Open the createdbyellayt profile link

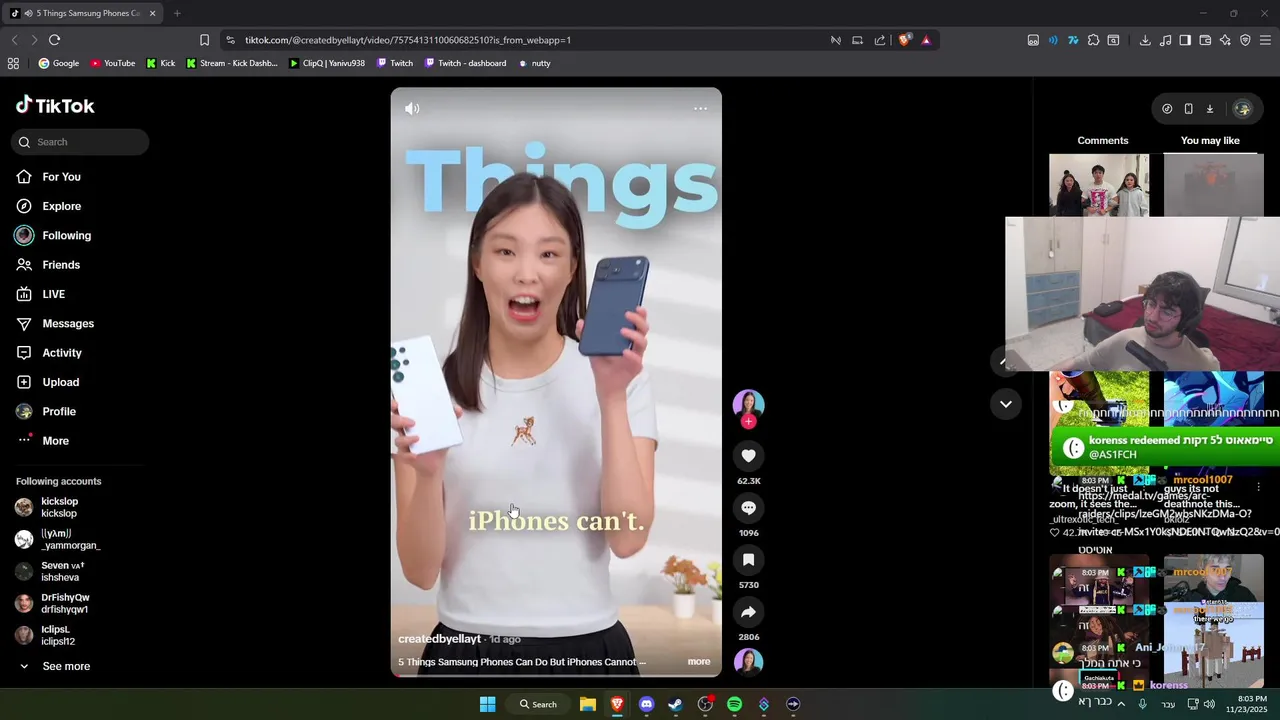tap(439, 639)
